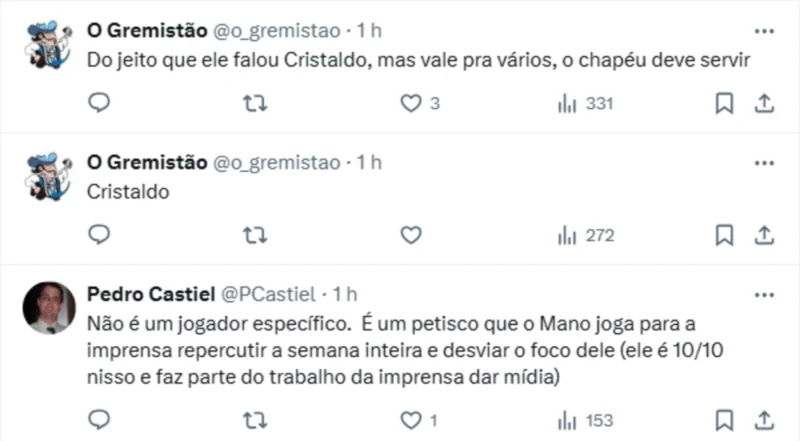View analytics showing 272 views

click(584, 235)
